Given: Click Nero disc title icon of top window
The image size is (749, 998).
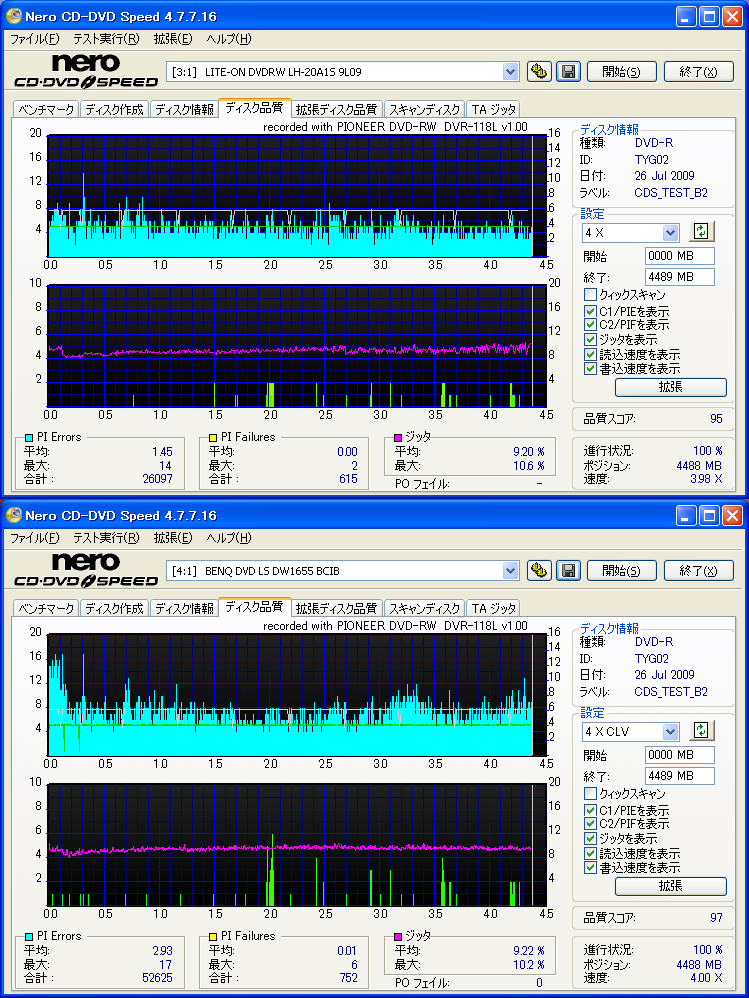Looking at the screenshot, I should click(13, 16).
